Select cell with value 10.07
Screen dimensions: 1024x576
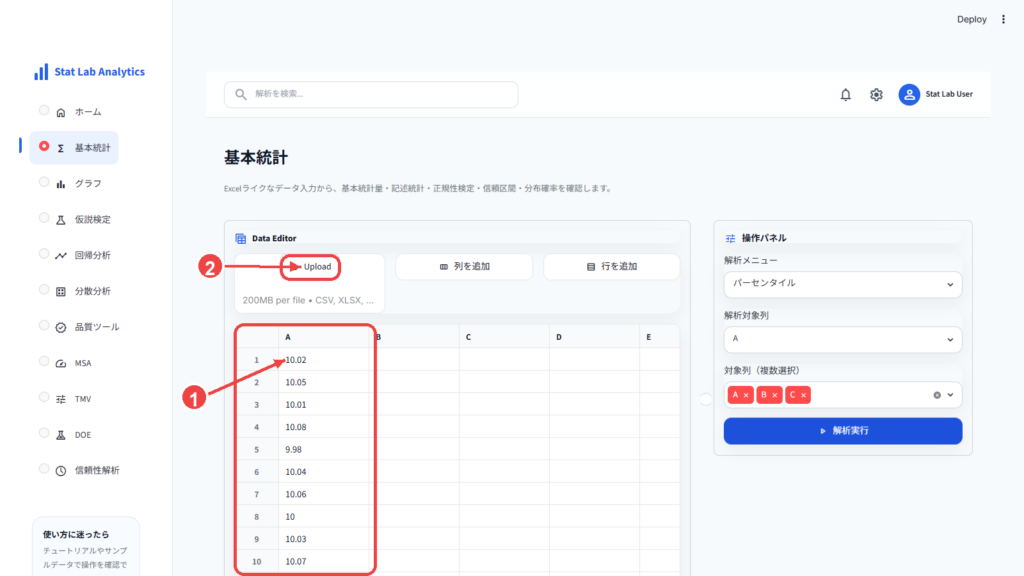(x=324, y=562)
